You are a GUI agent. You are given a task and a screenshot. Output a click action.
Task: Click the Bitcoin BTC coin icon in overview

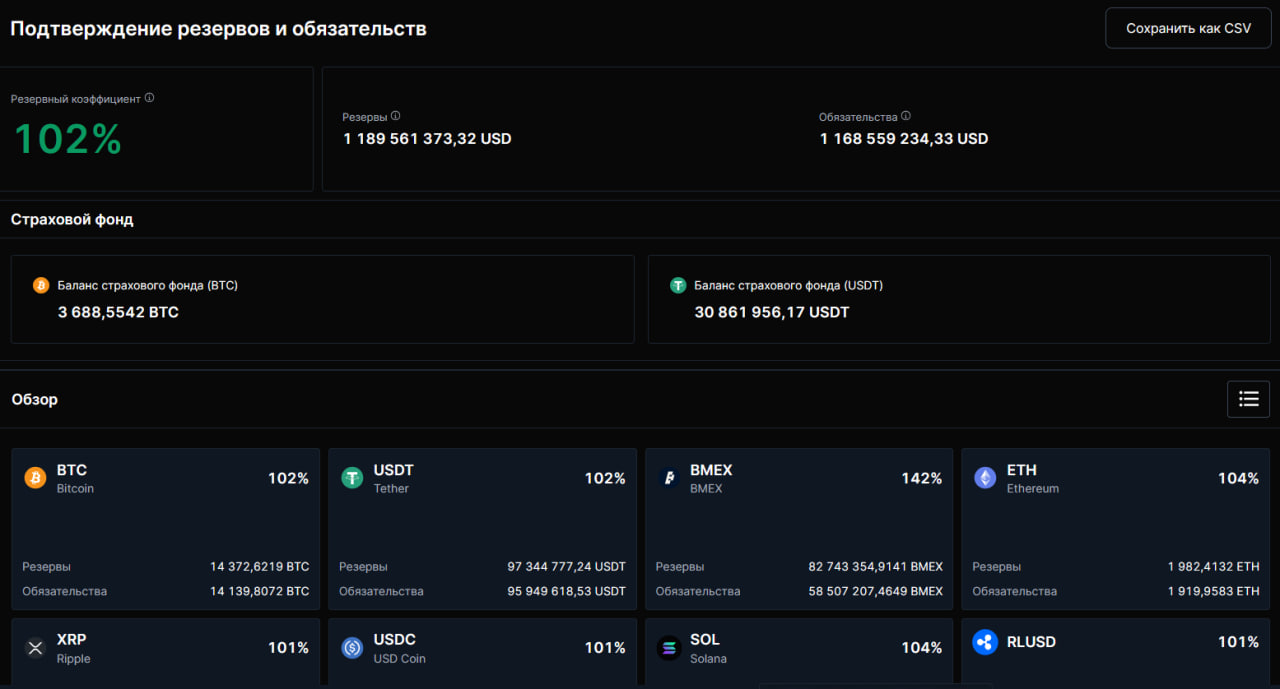click(35, 478)
